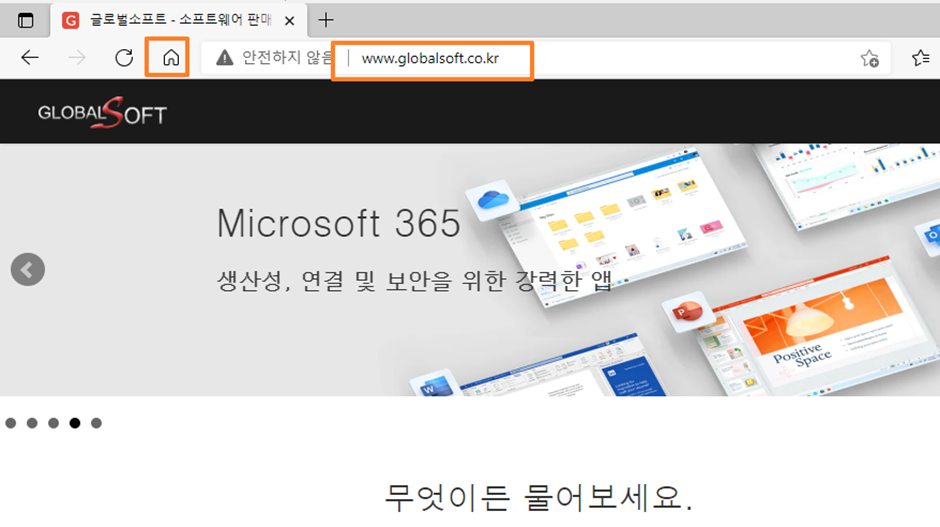Select the 글로벌소프트 browser tab

(179, 20)
